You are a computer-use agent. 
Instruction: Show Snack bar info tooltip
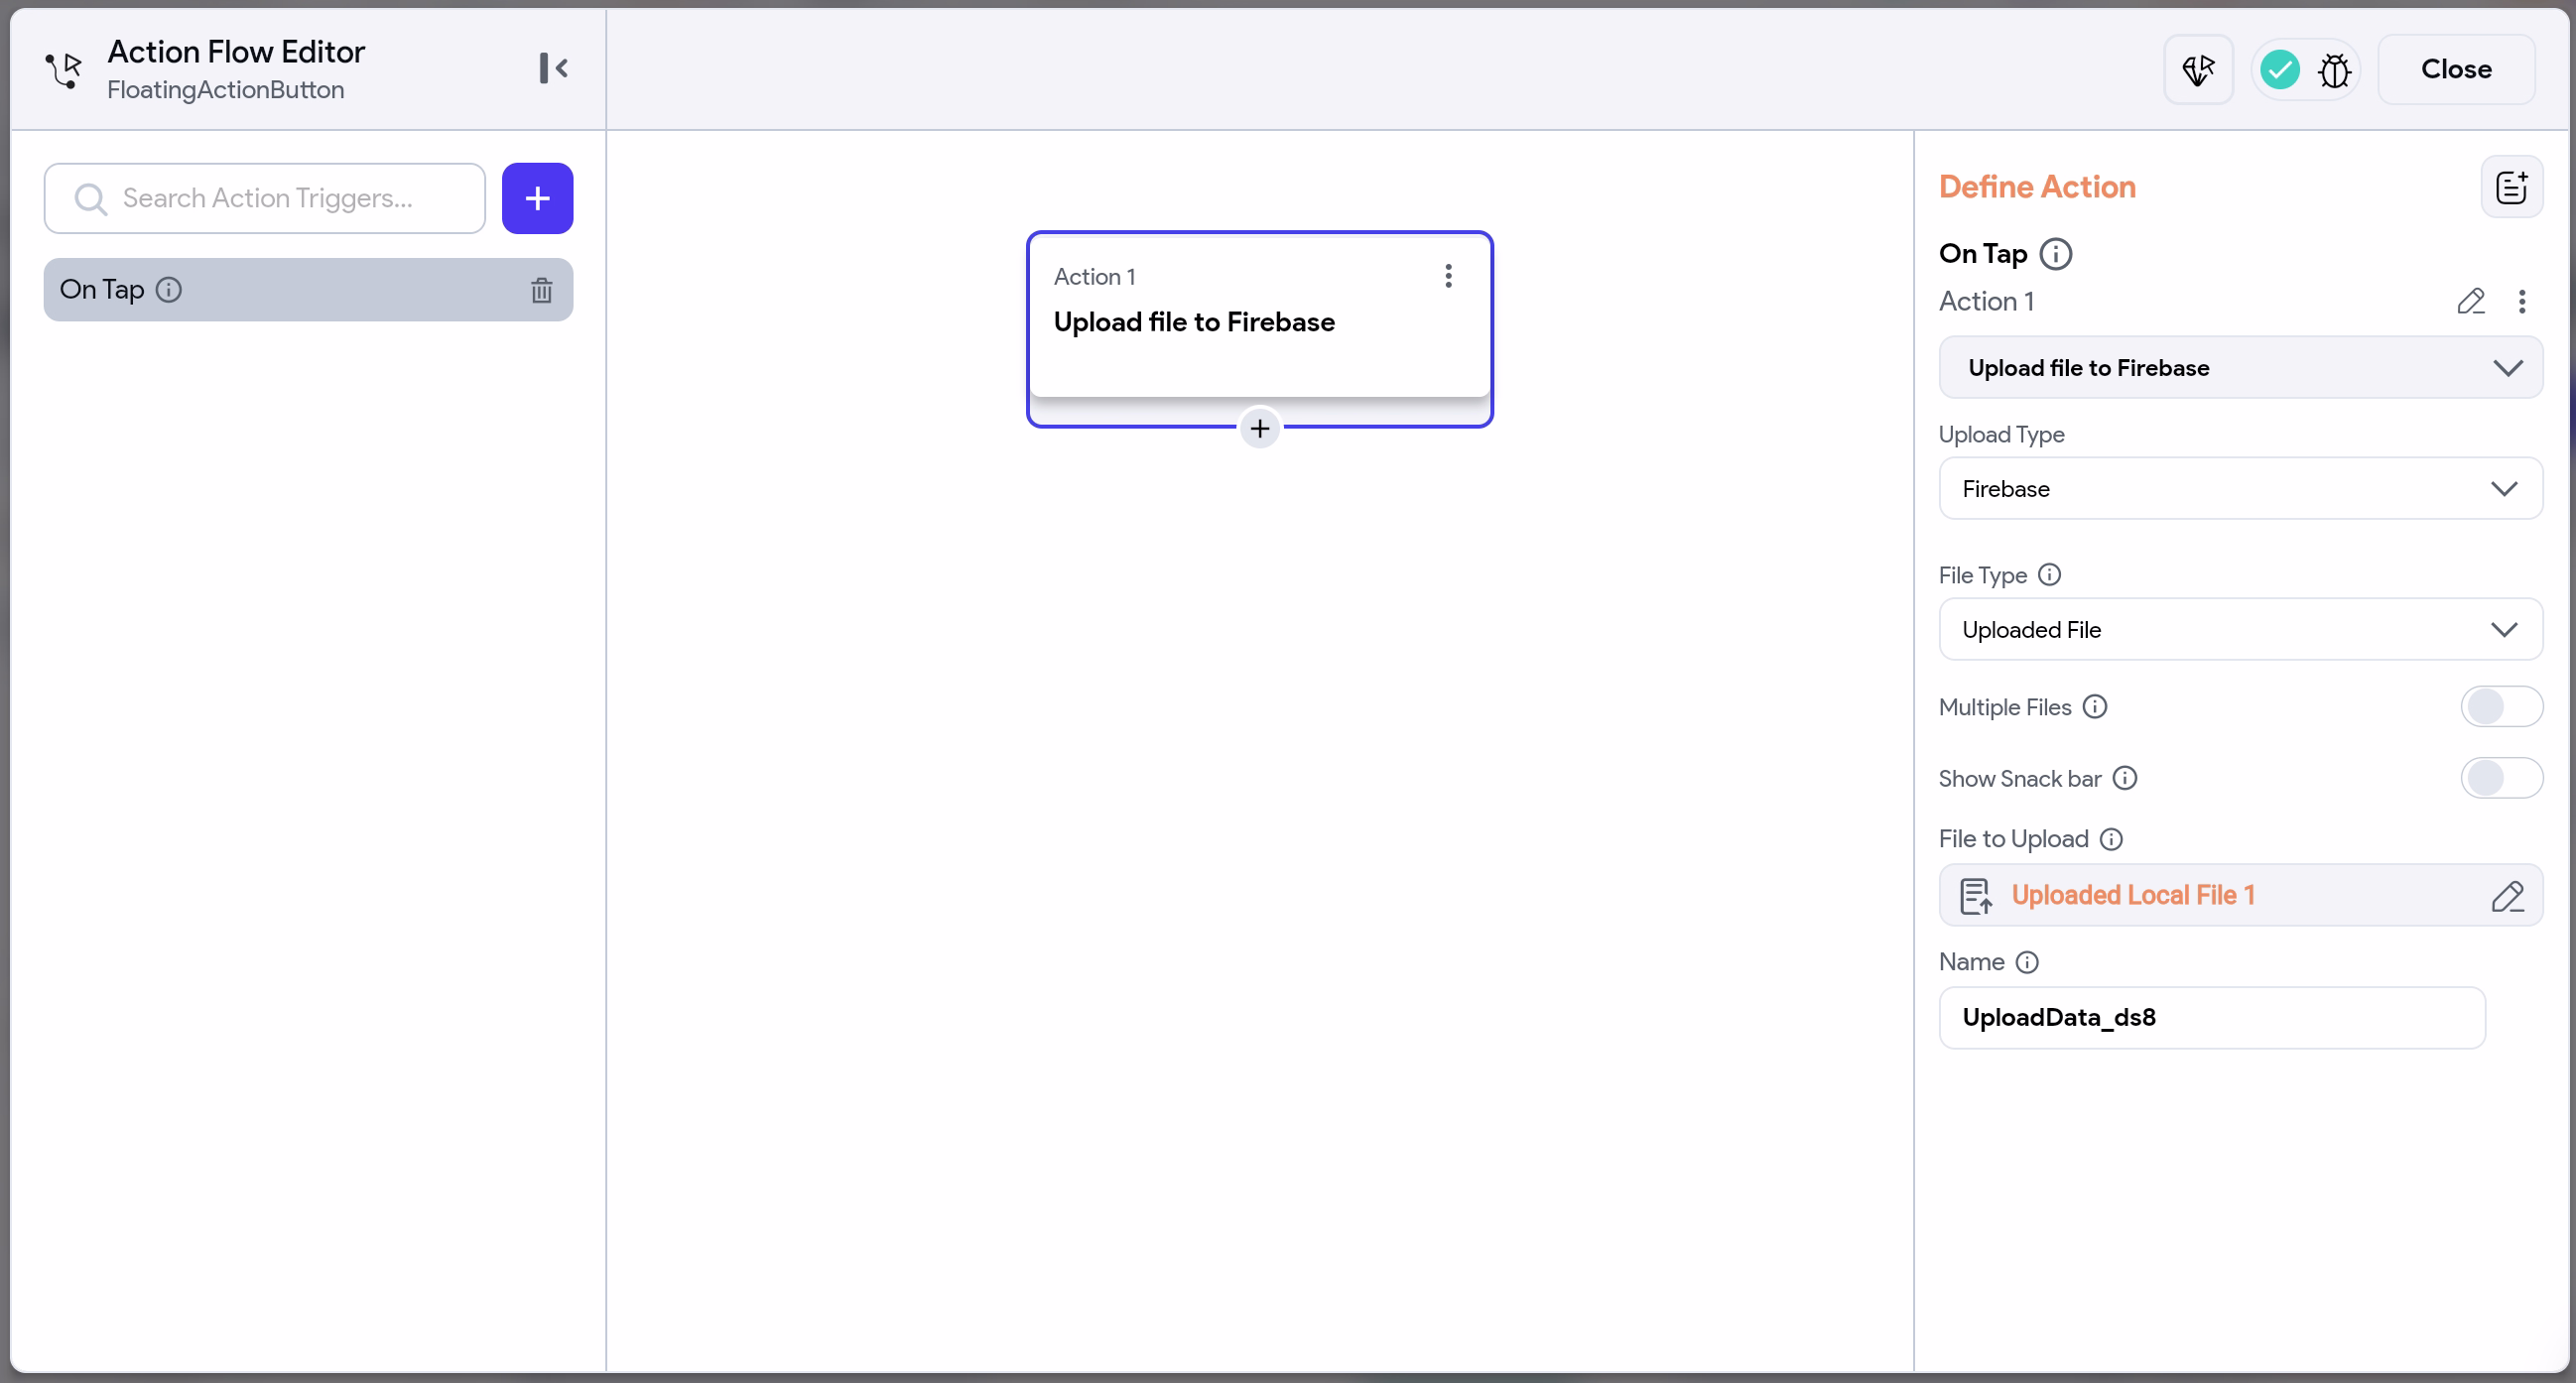tap(2125, 778)
